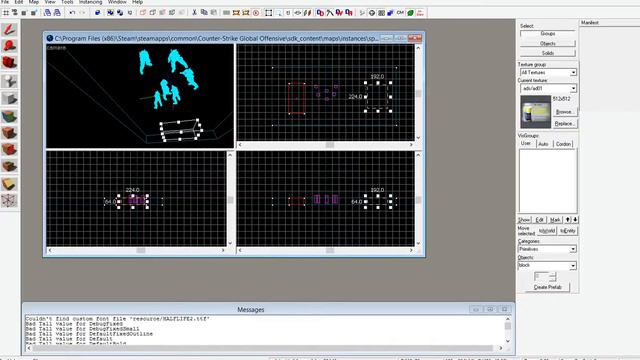Toggle texture lock icon
640x360 pixels.
pyautogui.click(x=288, y=13)
